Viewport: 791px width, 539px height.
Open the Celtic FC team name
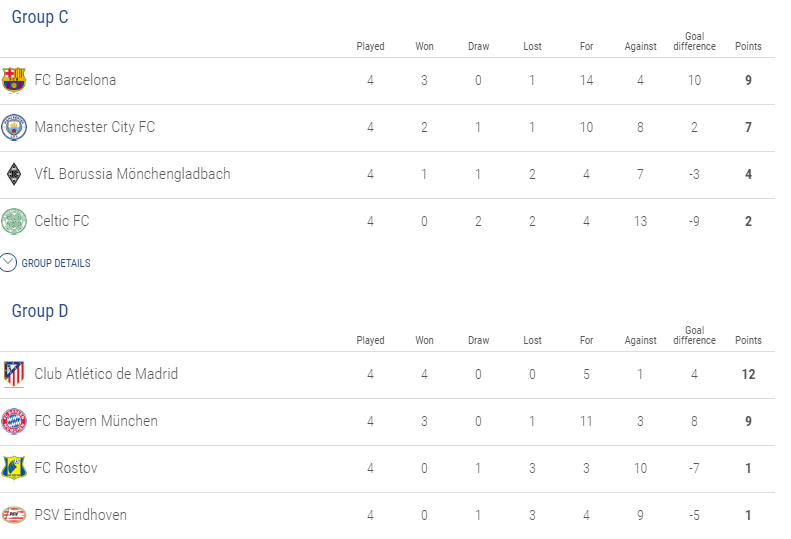62,221
